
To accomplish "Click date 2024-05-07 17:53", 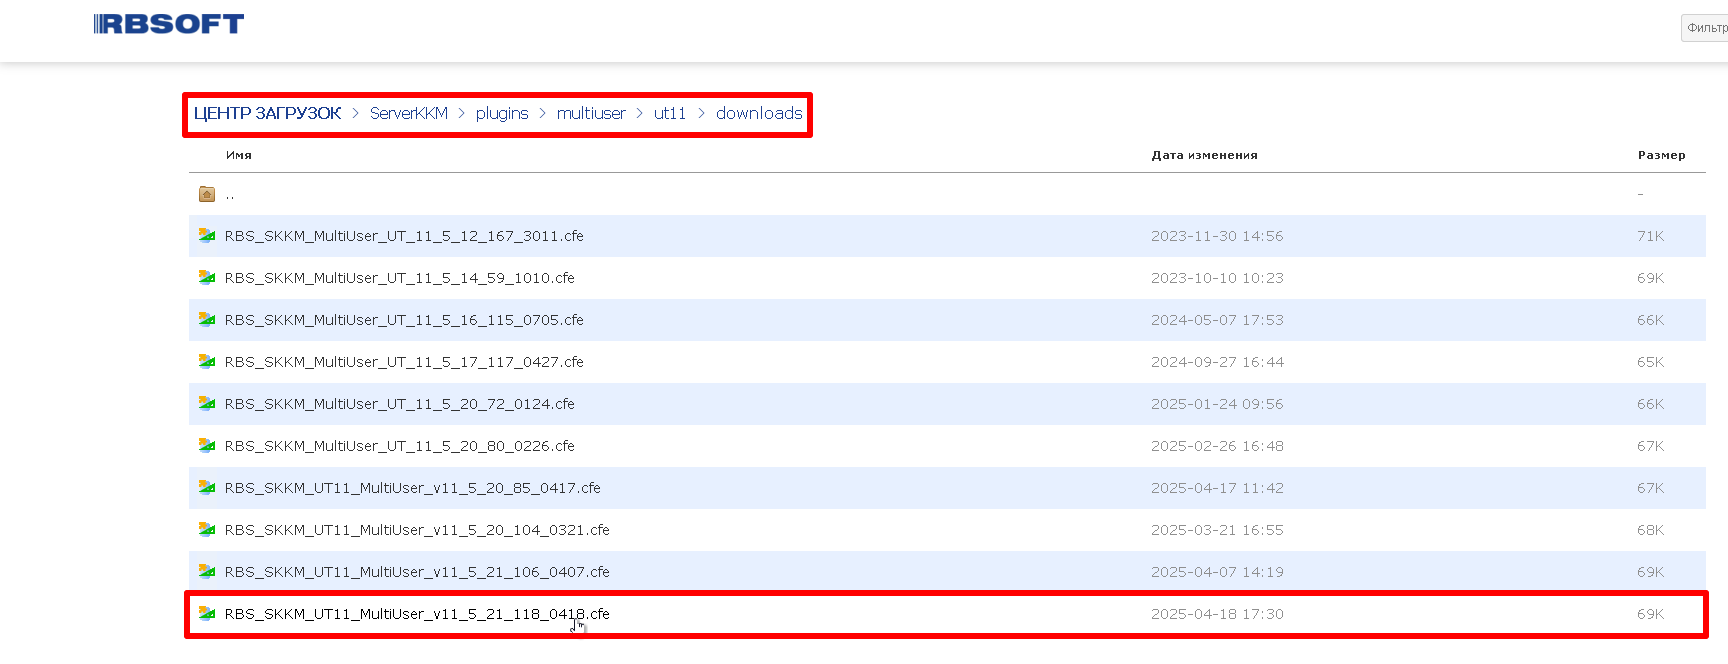I will coord(1217,320).
